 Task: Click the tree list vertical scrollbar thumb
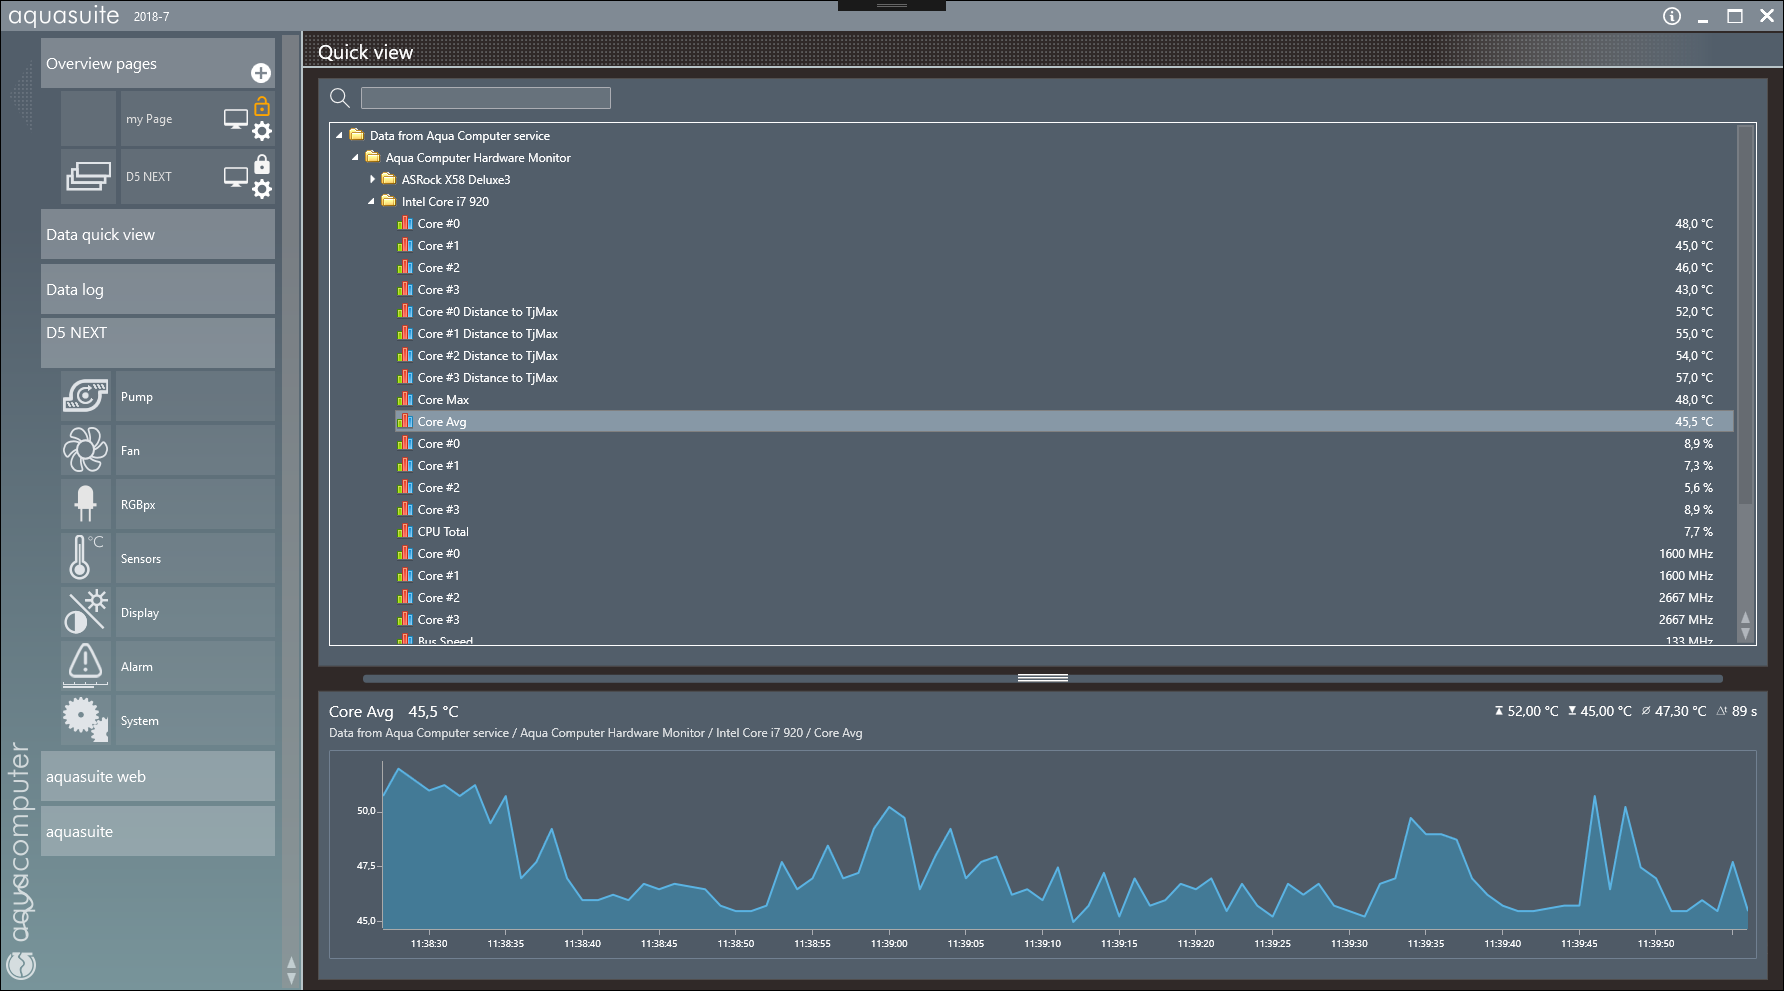(1745, 314)
